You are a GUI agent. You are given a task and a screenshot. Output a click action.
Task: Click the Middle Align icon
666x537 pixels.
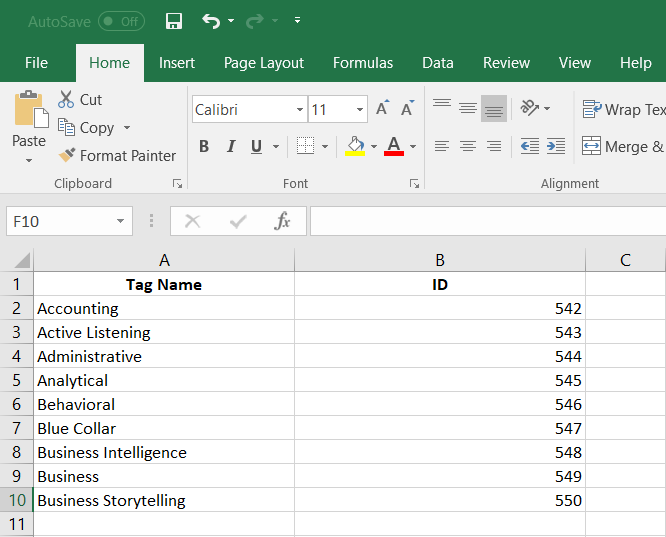coord(468,108)
